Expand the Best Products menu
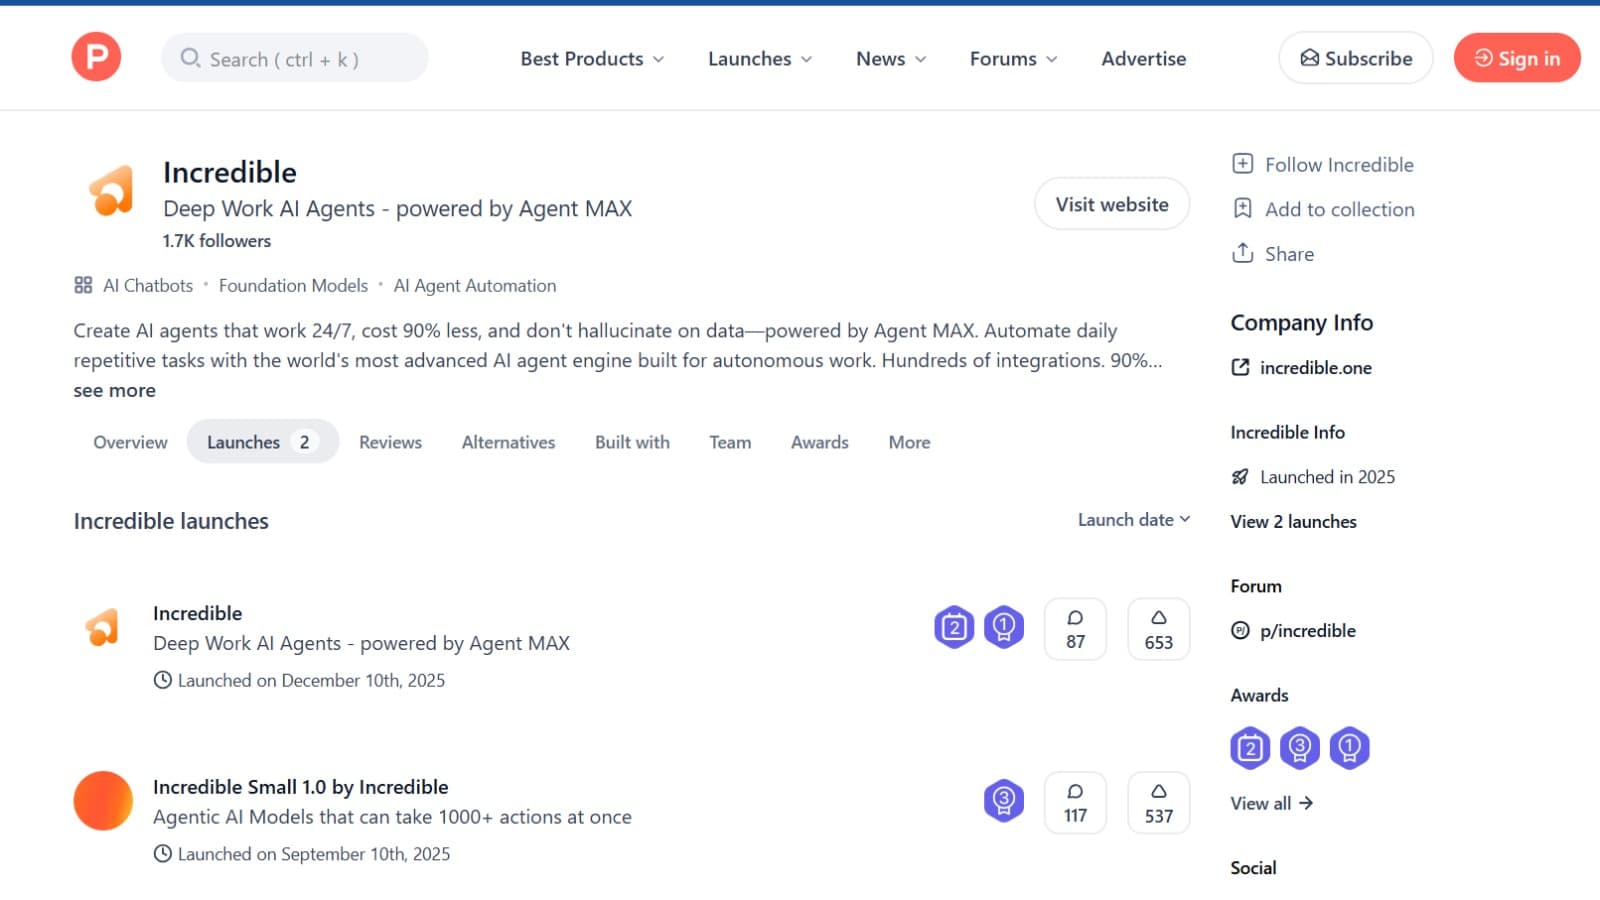 pyautogui.click(x=592, y=59)
